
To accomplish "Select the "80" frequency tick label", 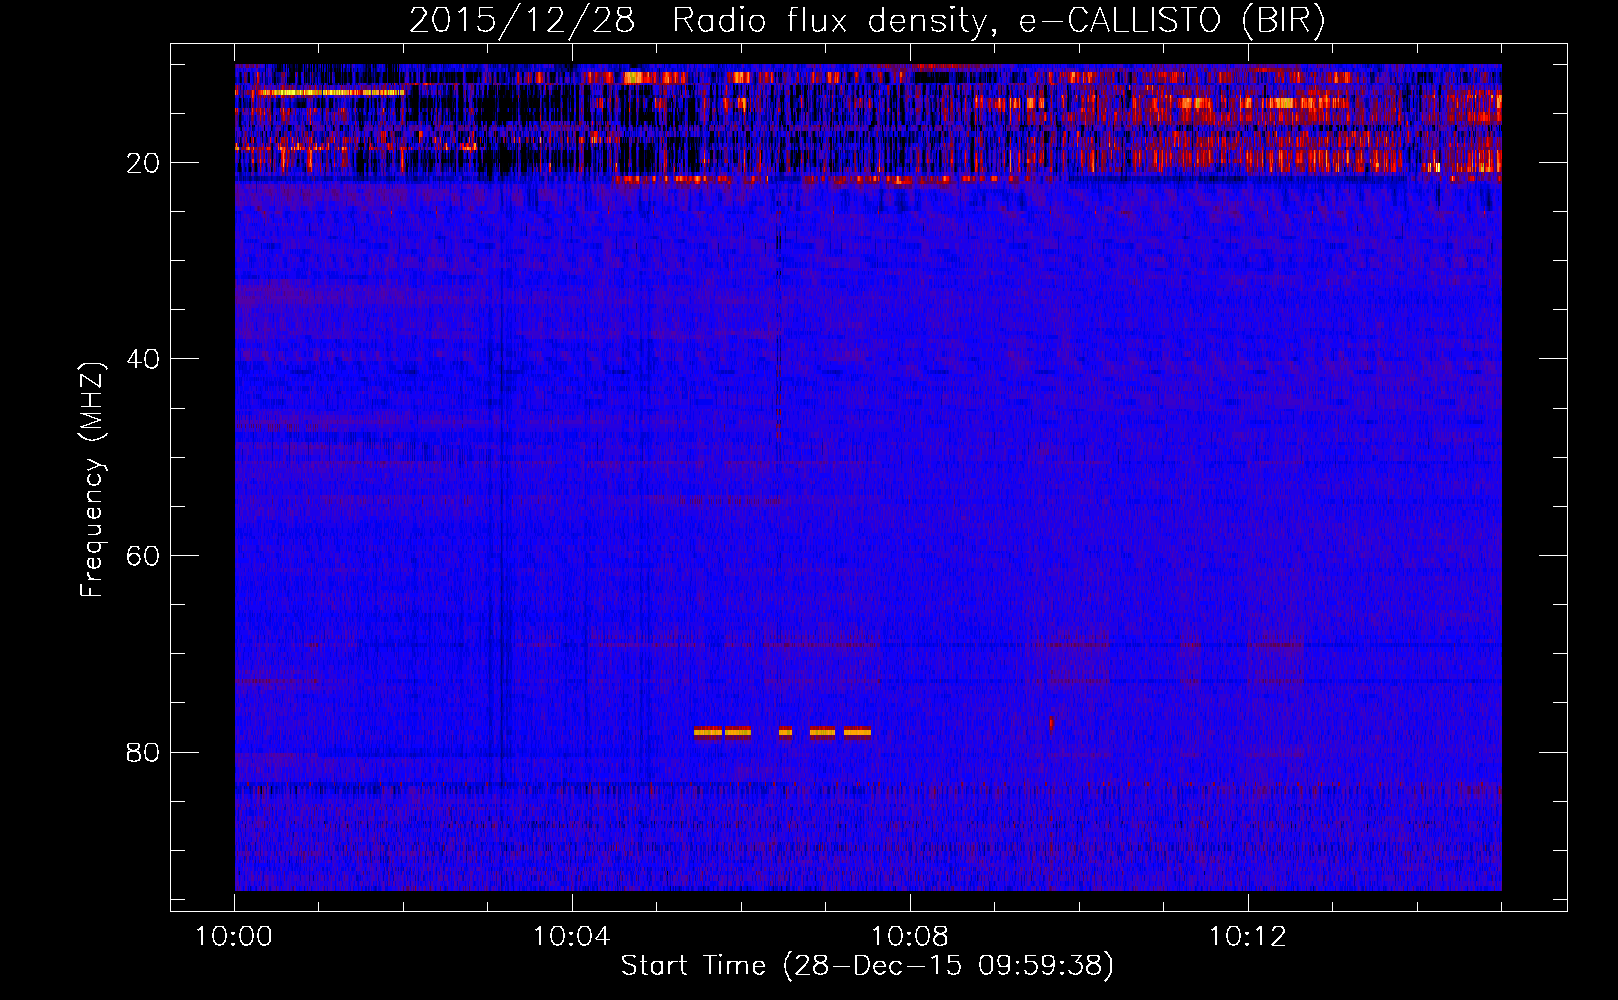I will point(144,752).
